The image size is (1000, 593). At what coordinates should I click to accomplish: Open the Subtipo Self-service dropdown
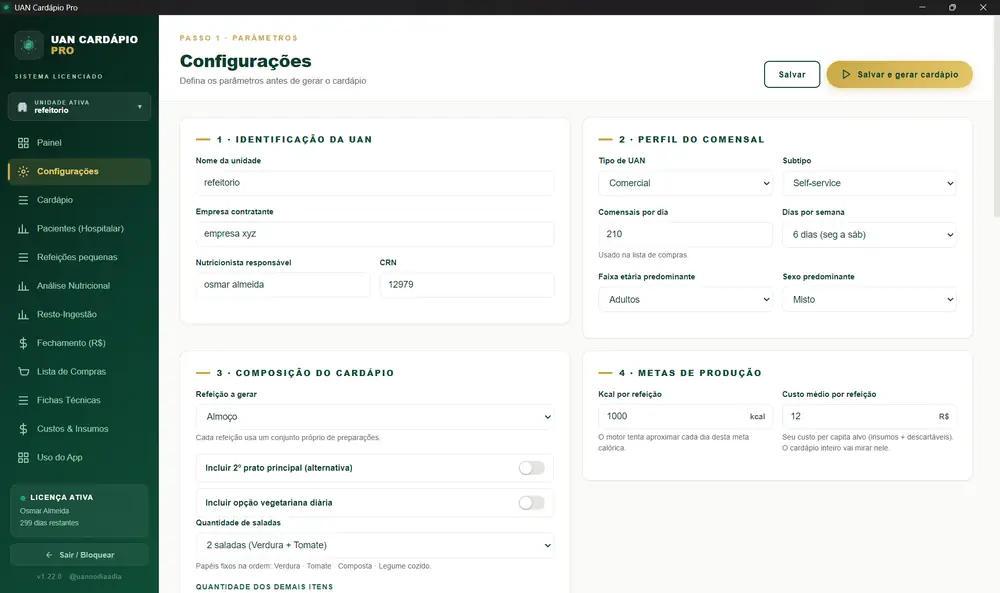coord(869,183)
